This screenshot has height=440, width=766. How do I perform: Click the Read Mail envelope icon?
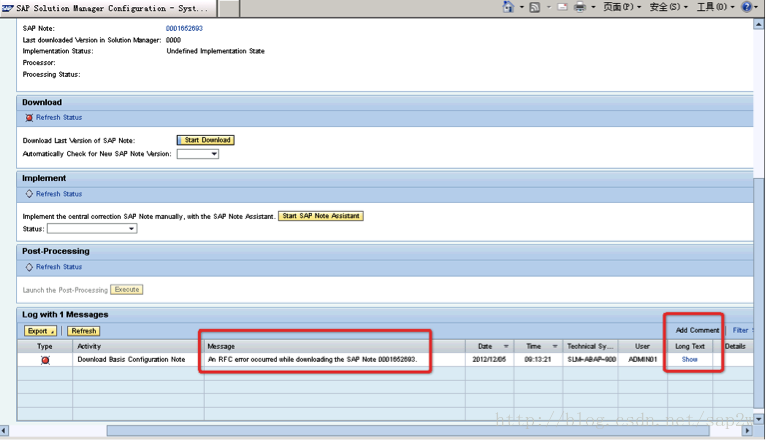tap(562, 7)
